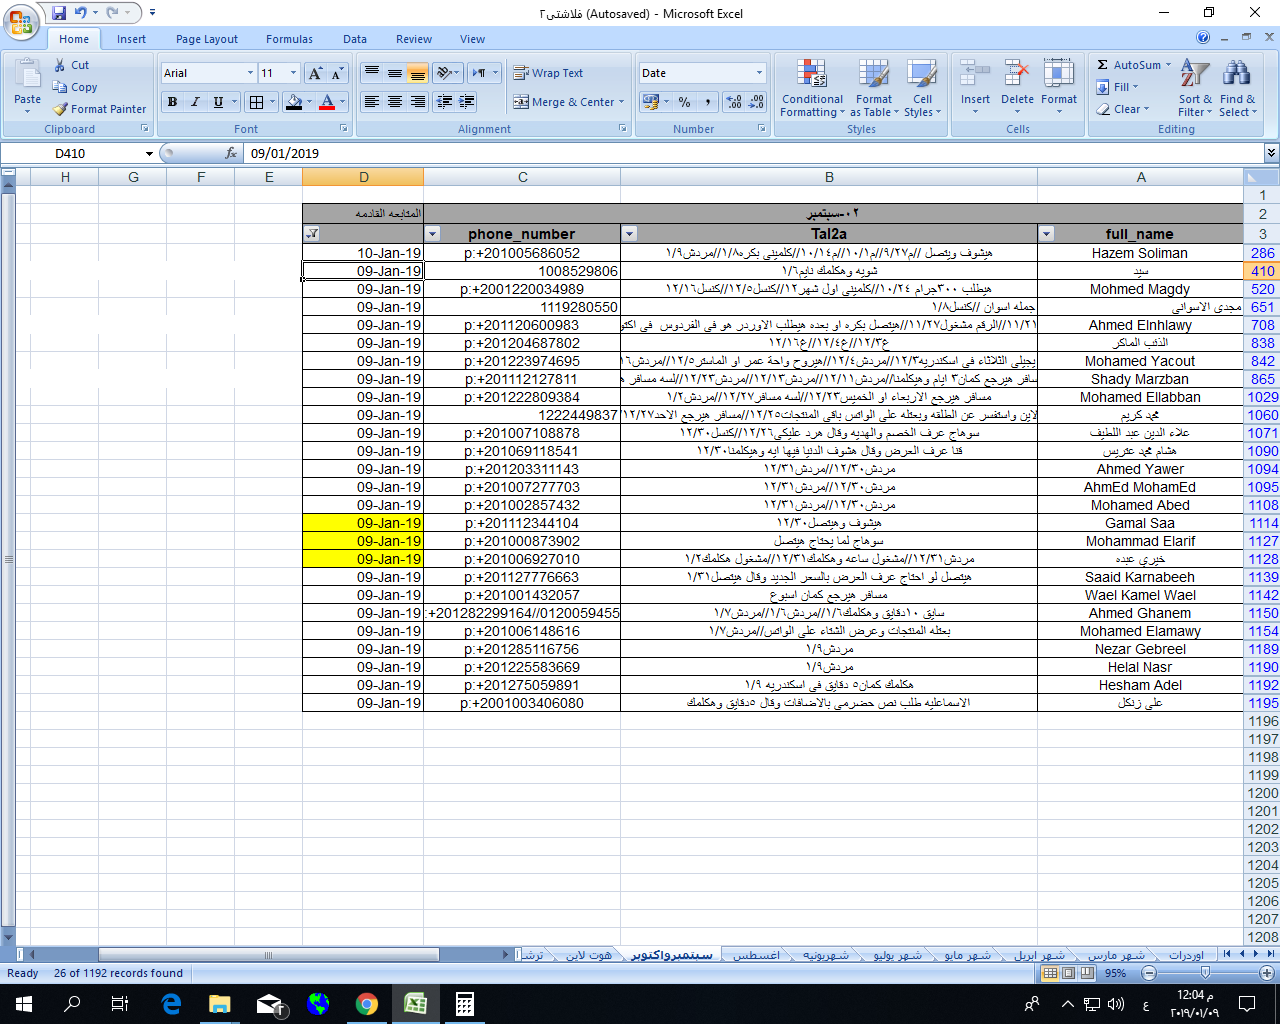Click the Increase Decimal icon
This screenshot has width=1280, height=1024.
point(734,102)
